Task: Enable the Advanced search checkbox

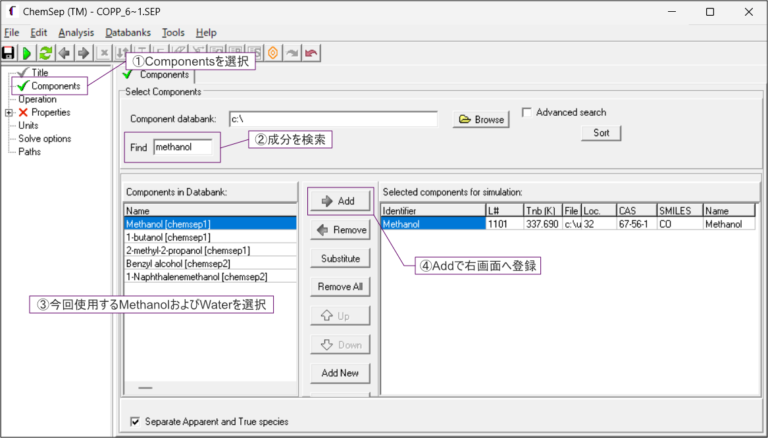Action: 527,112
